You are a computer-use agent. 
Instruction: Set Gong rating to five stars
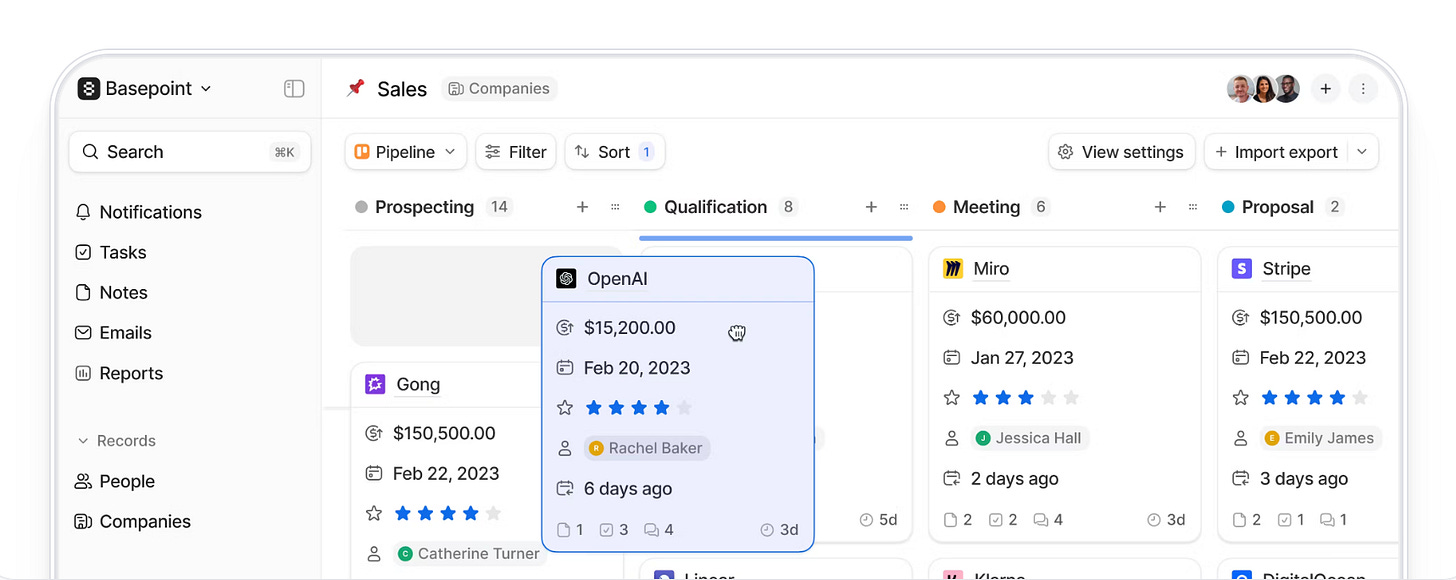coord(493,514)
